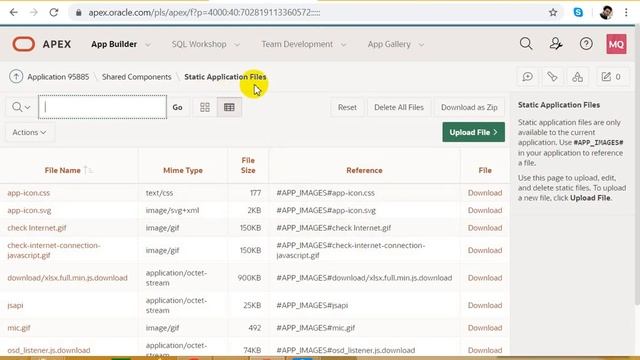Open the administration user-wrench icon
This screenshot has height=360, width=640.
click(556, 44)
